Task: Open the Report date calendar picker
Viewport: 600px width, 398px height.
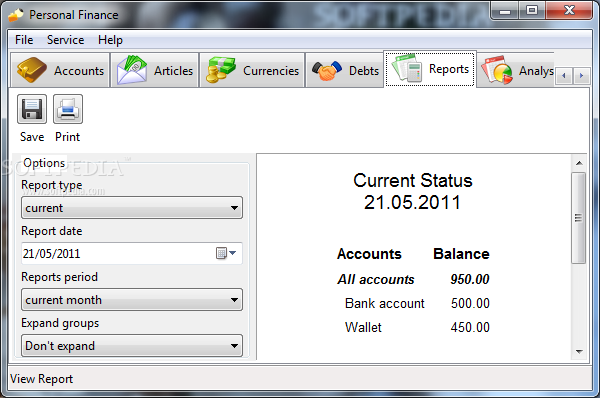Action: pos(226,253)
